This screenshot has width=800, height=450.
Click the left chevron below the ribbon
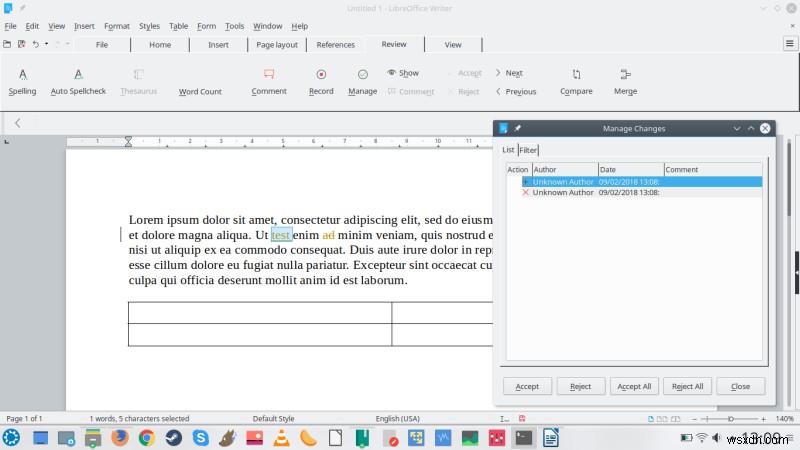(x=18, y=123)
